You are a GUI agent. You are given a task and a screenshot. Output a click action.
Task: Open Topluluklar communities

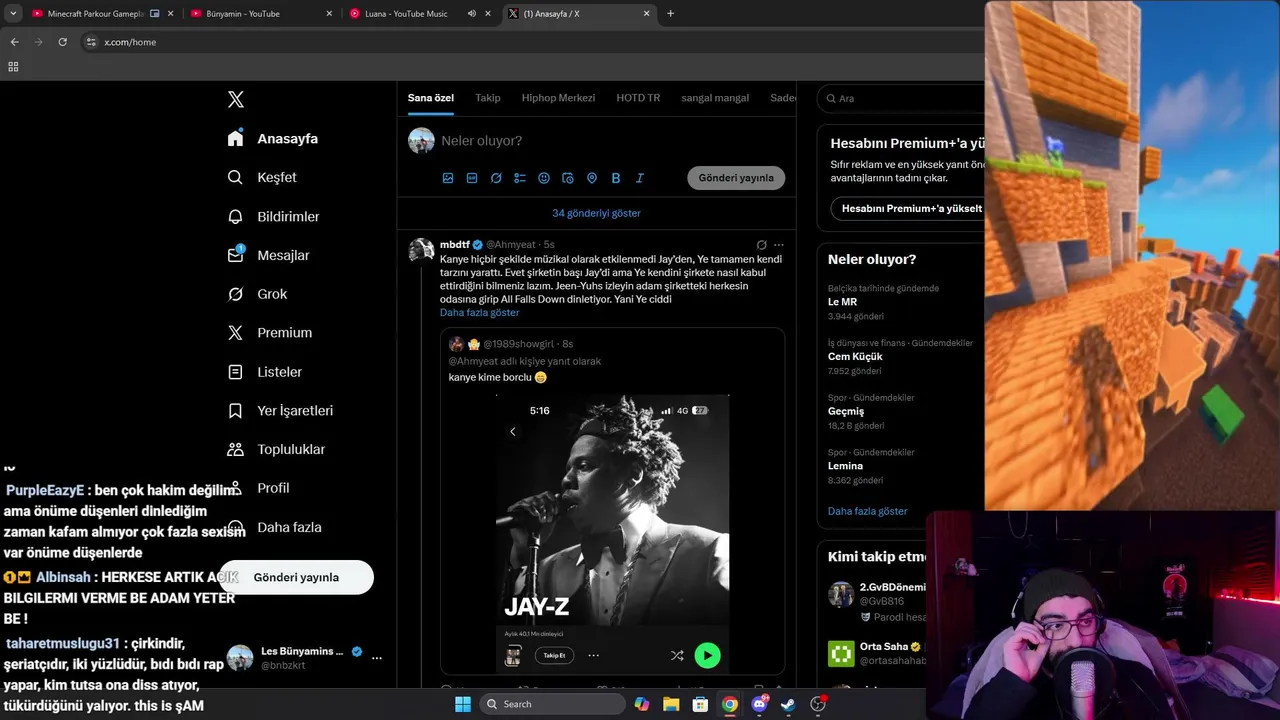pos(276,449)
